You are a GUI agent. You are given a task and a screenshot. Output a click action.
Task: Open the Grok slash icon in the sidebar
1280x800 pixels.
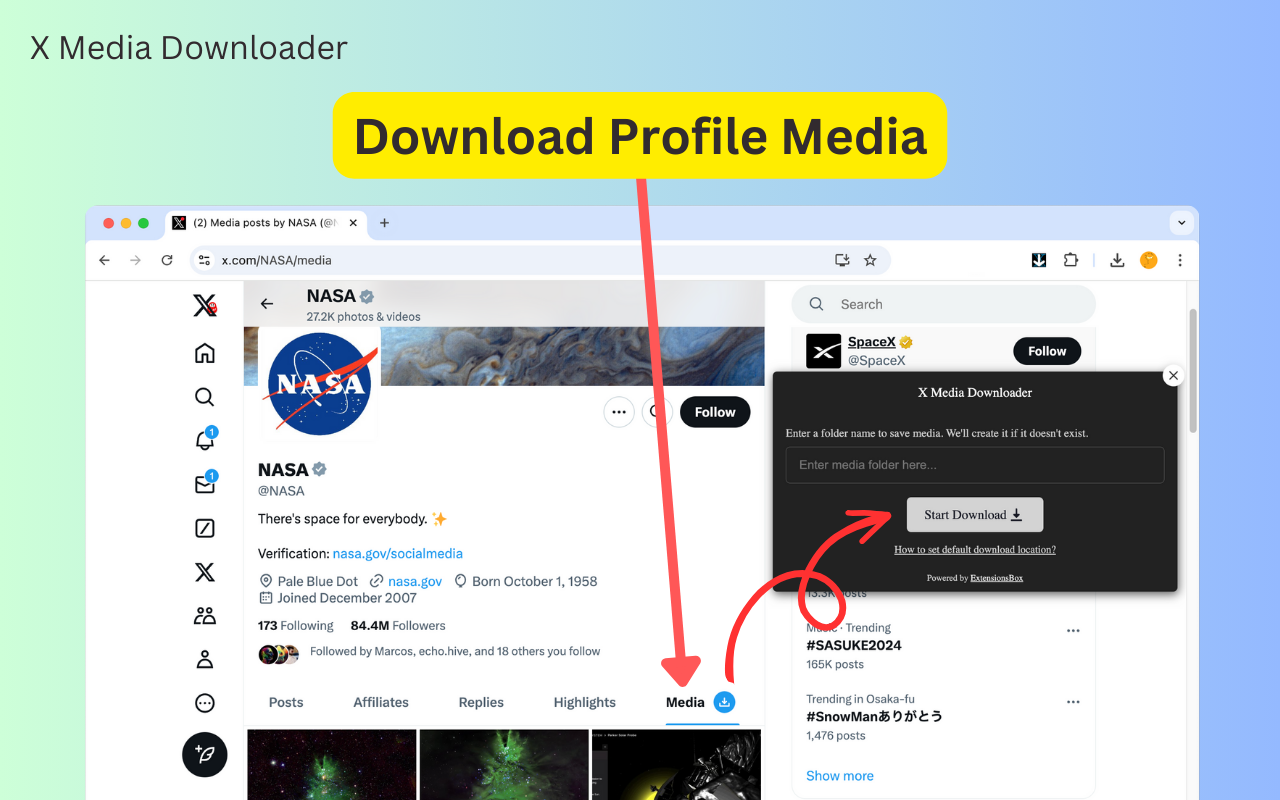pos(205,528)
